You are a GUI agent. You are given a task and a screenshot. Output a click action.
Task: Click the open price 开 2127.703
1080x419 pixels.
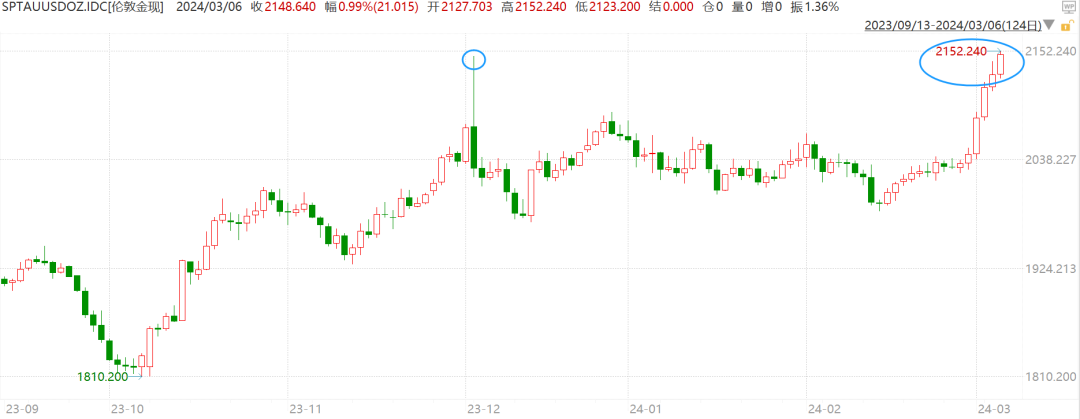(x=459, y=8)
